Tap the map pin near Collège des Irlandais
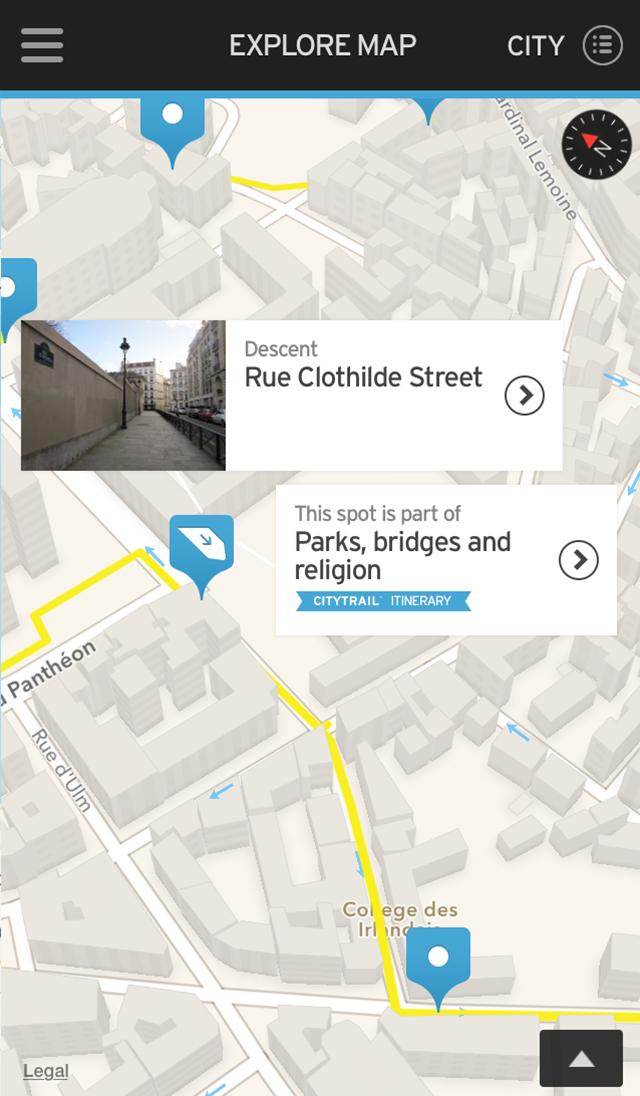The width and height of the screenshot is (640, 1096). [438, 960]
